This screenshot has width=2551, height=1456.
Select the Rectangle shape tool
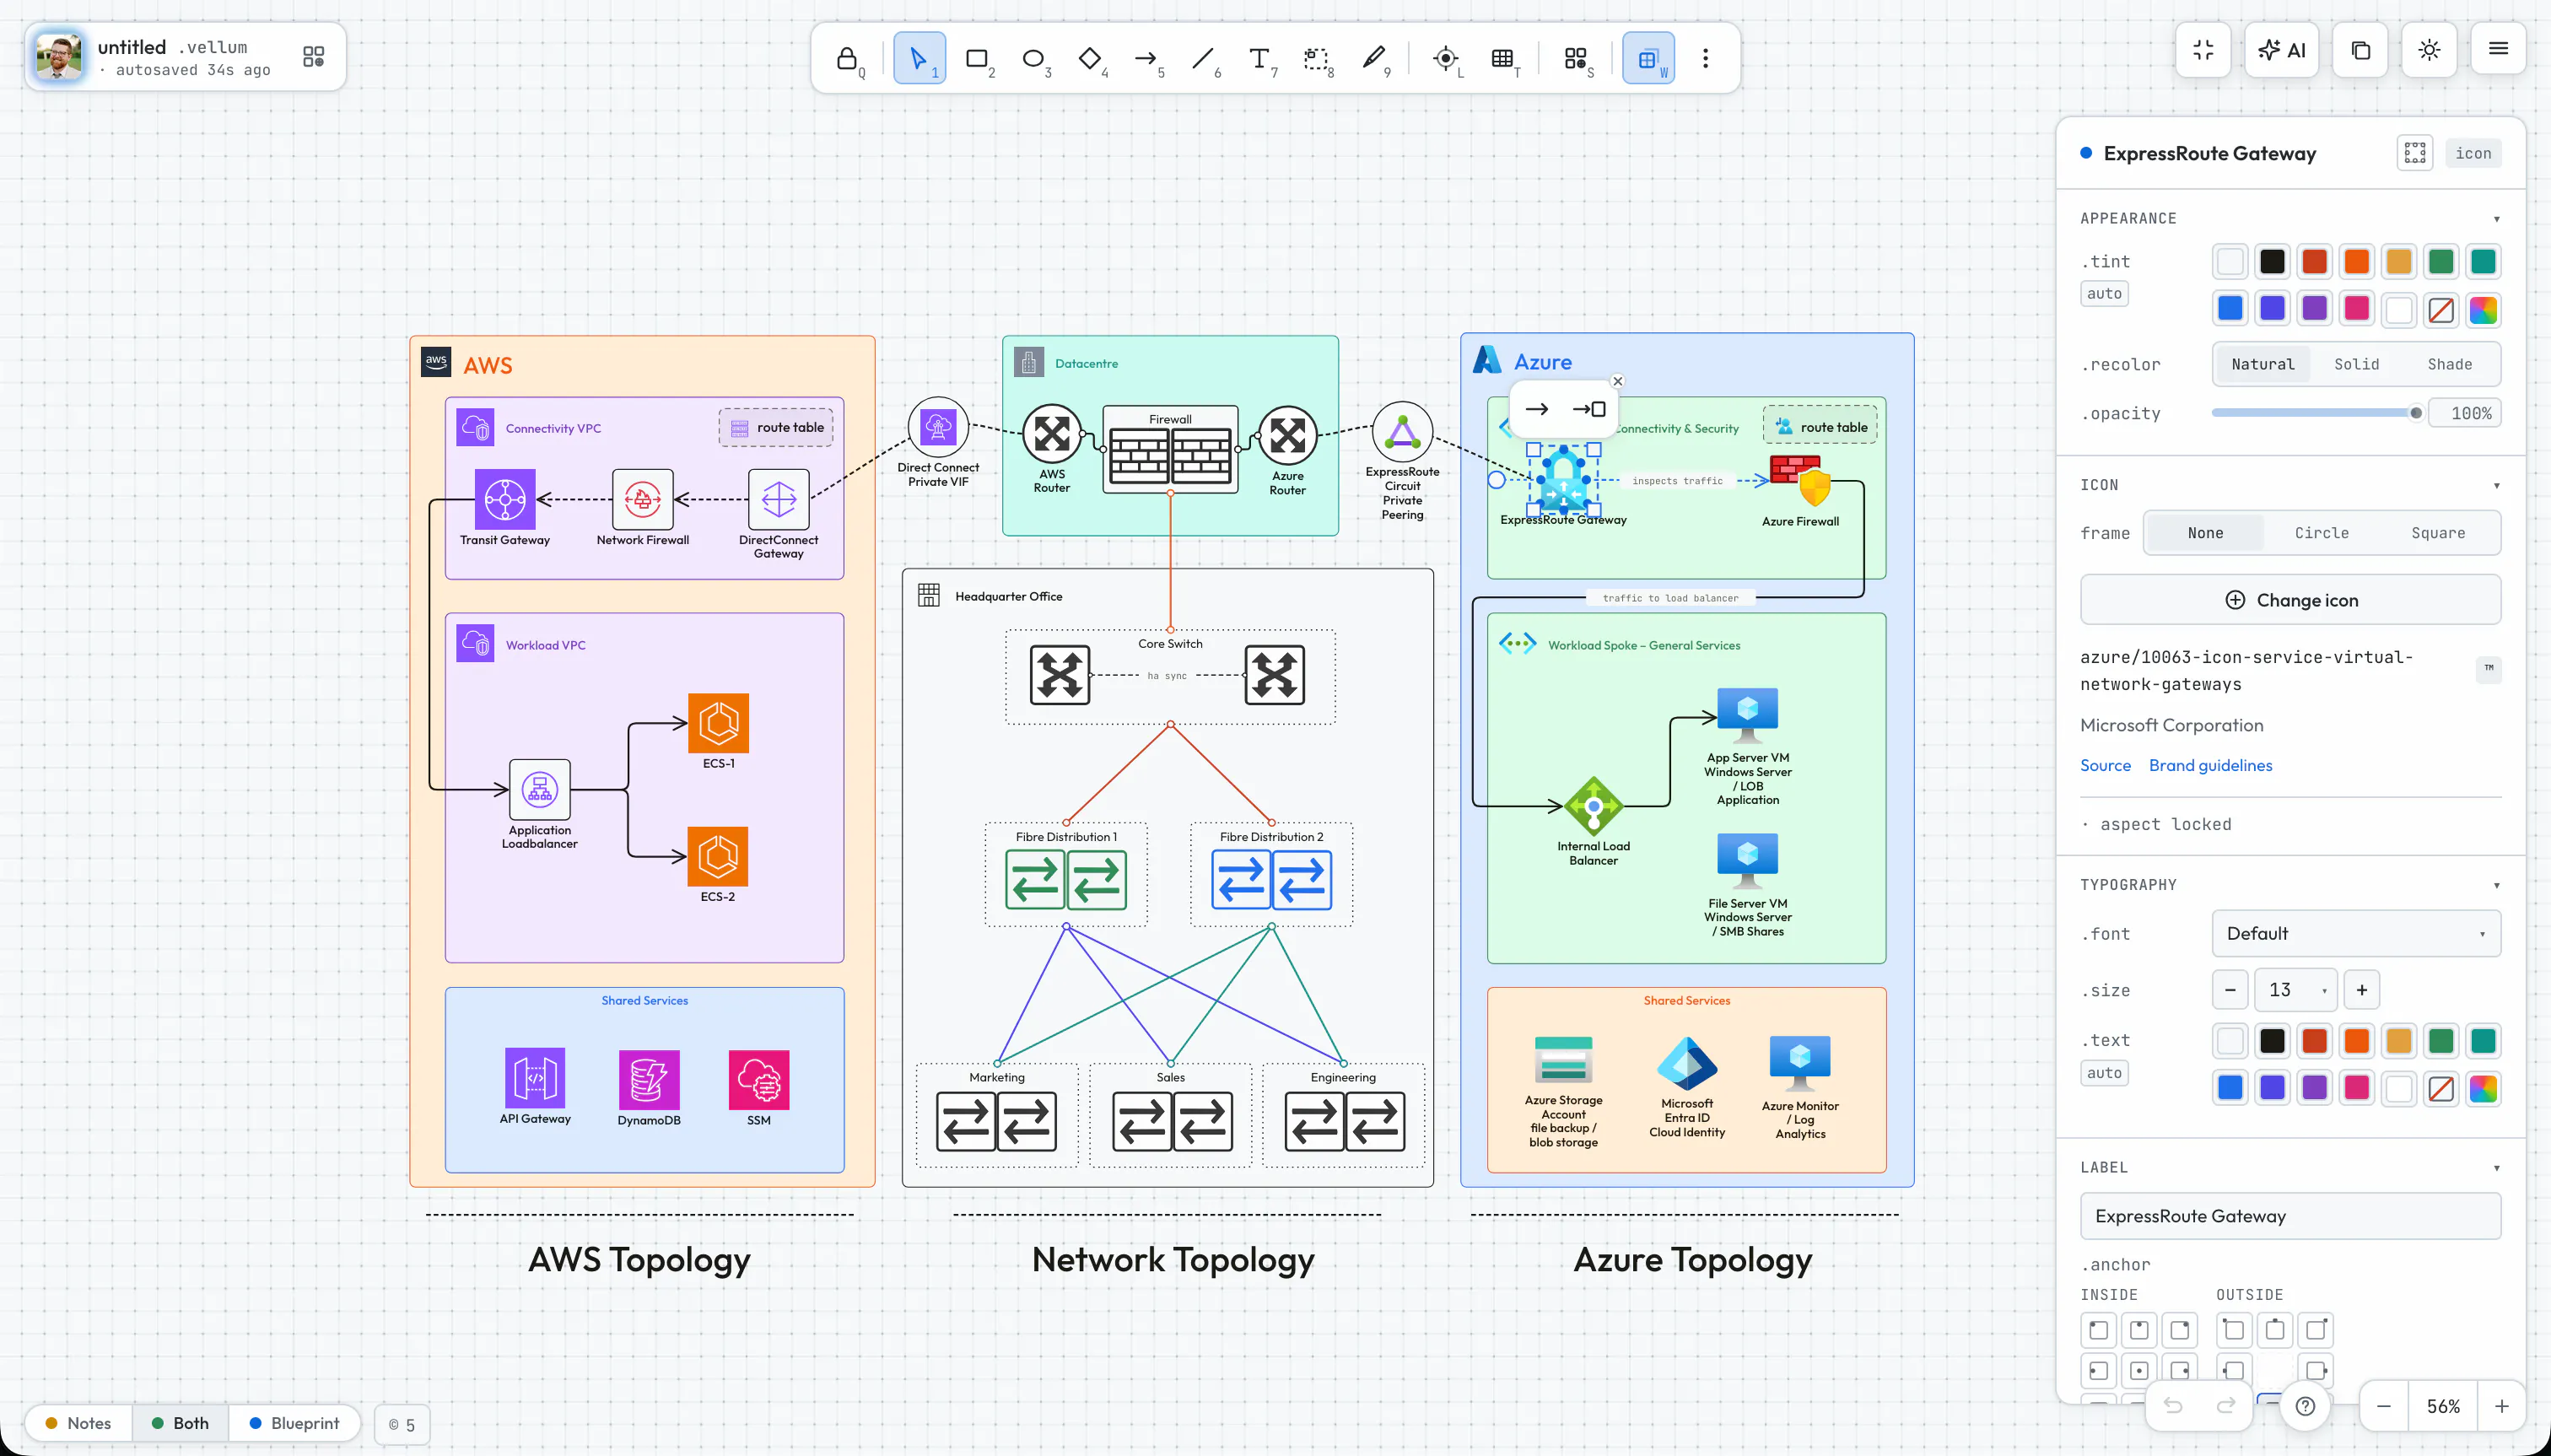point(977,58)
